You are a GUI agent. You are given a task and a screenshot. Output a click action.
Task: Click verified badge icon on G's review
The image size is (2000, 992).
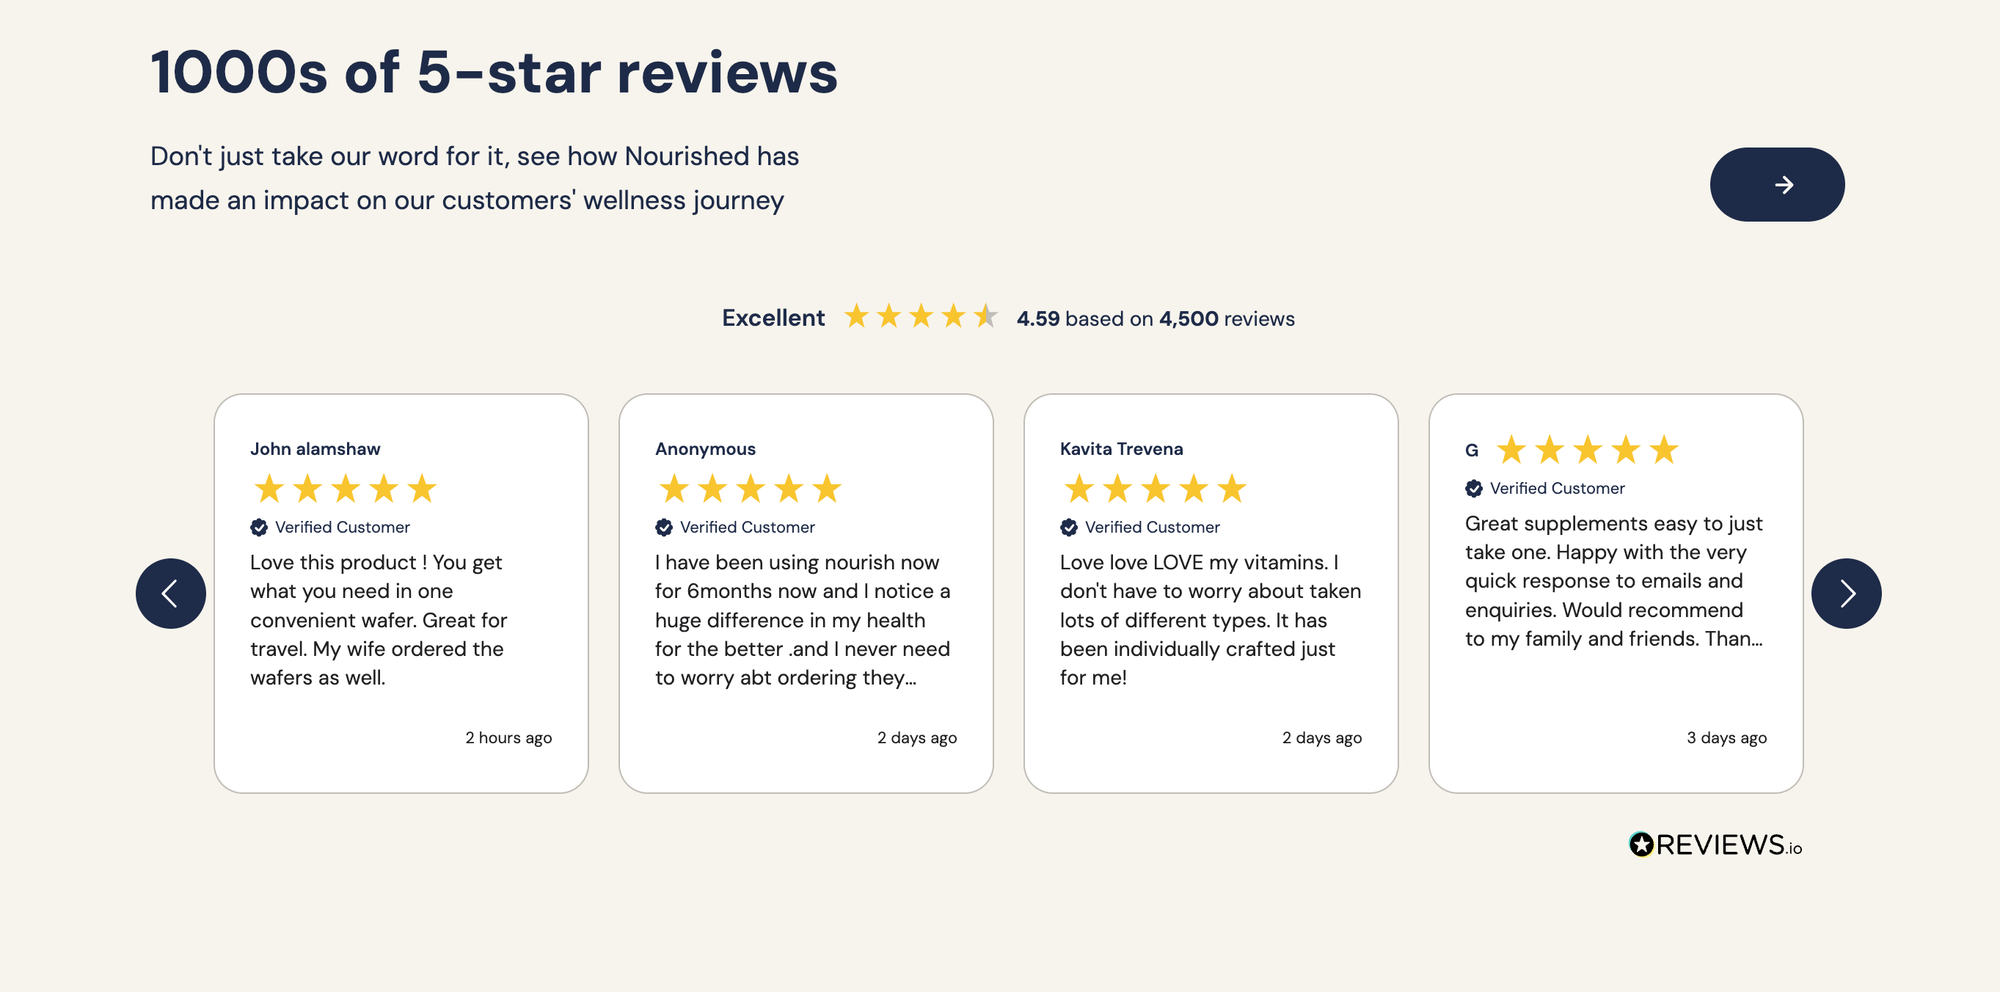(1474, 488)
